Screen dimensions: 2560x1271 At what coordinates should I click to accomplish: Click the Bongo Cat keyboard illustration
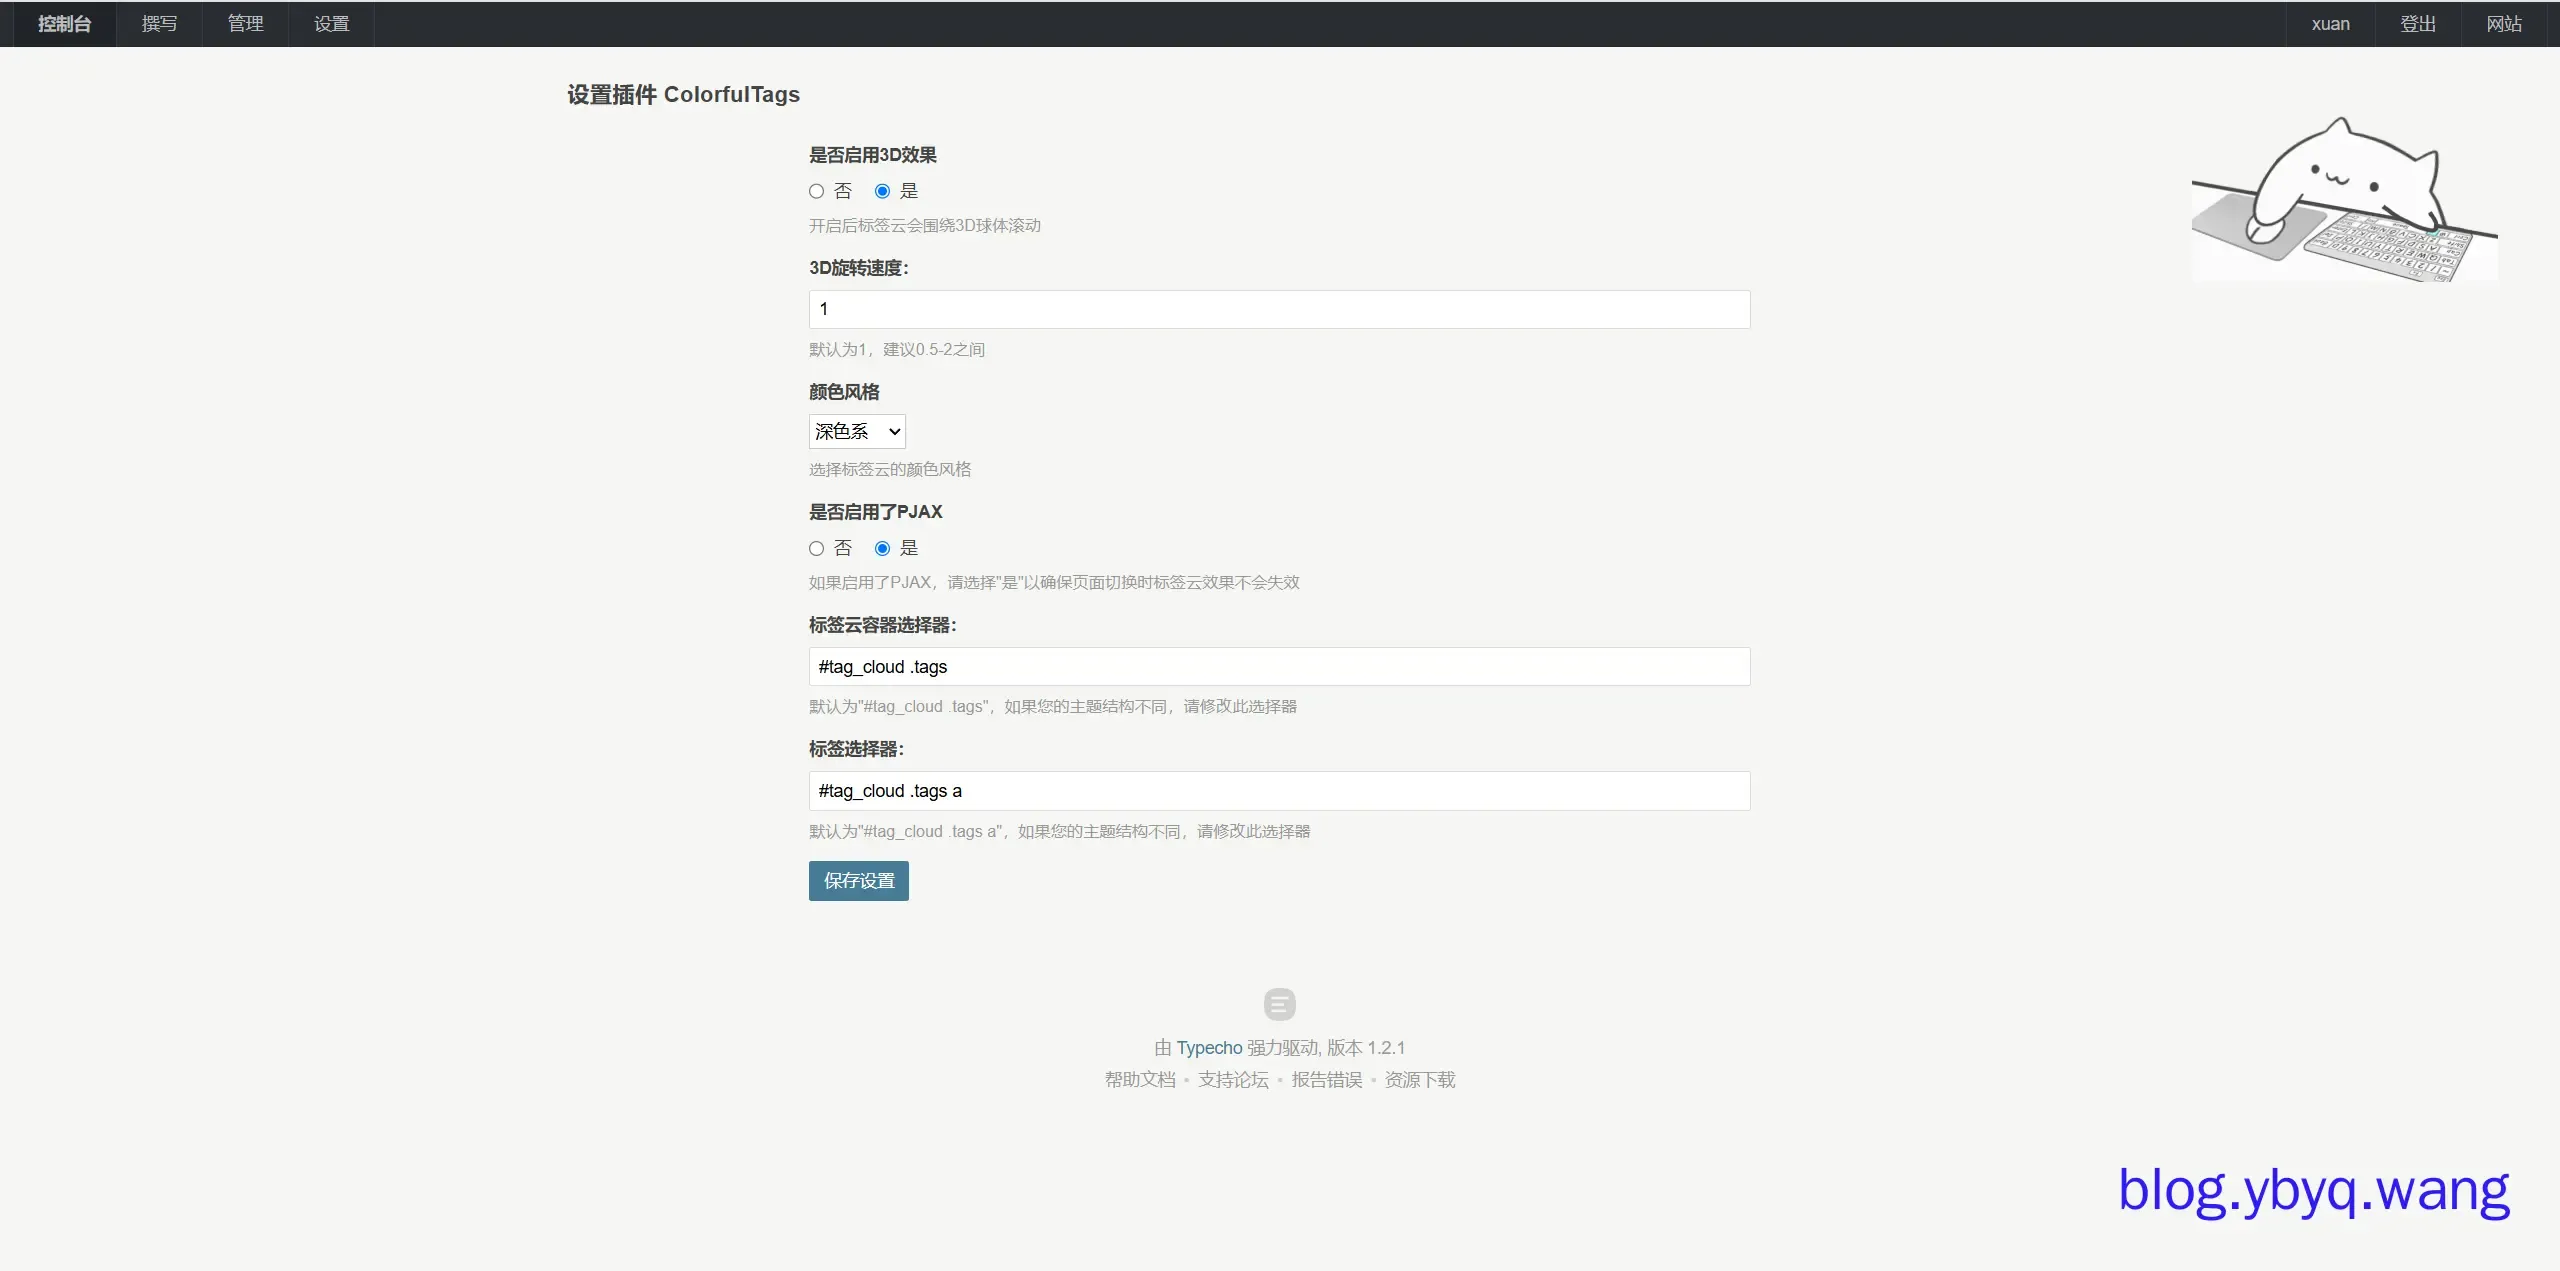point(2343,201)
